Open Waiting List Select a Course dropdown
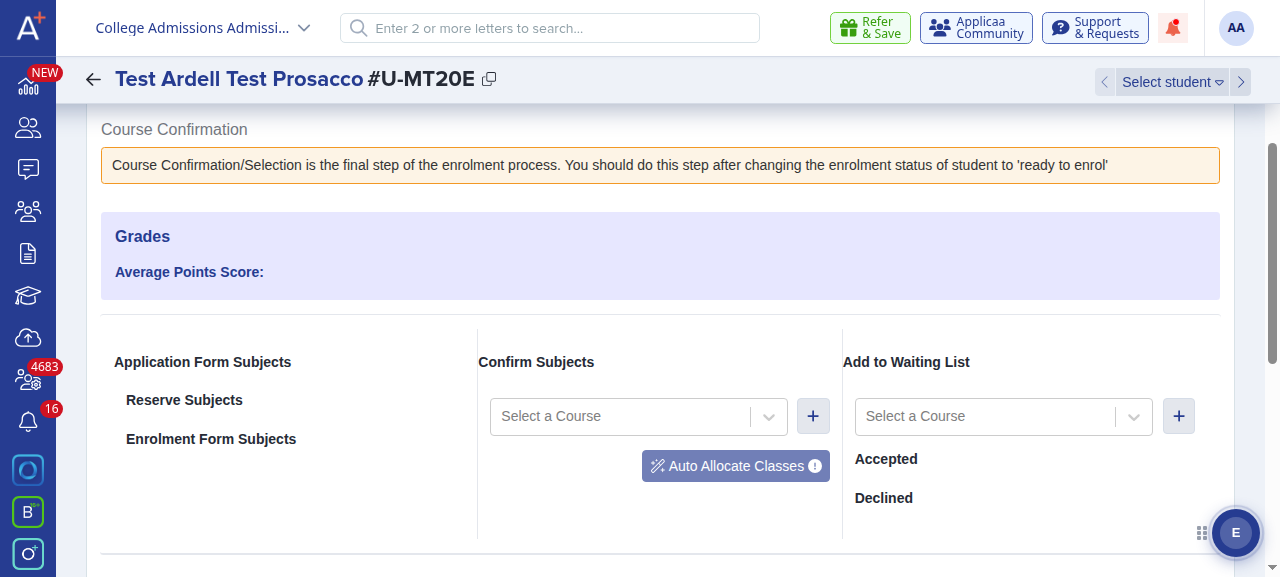The height and width of the screenshot is (577, 1280). pos(1004,416)
